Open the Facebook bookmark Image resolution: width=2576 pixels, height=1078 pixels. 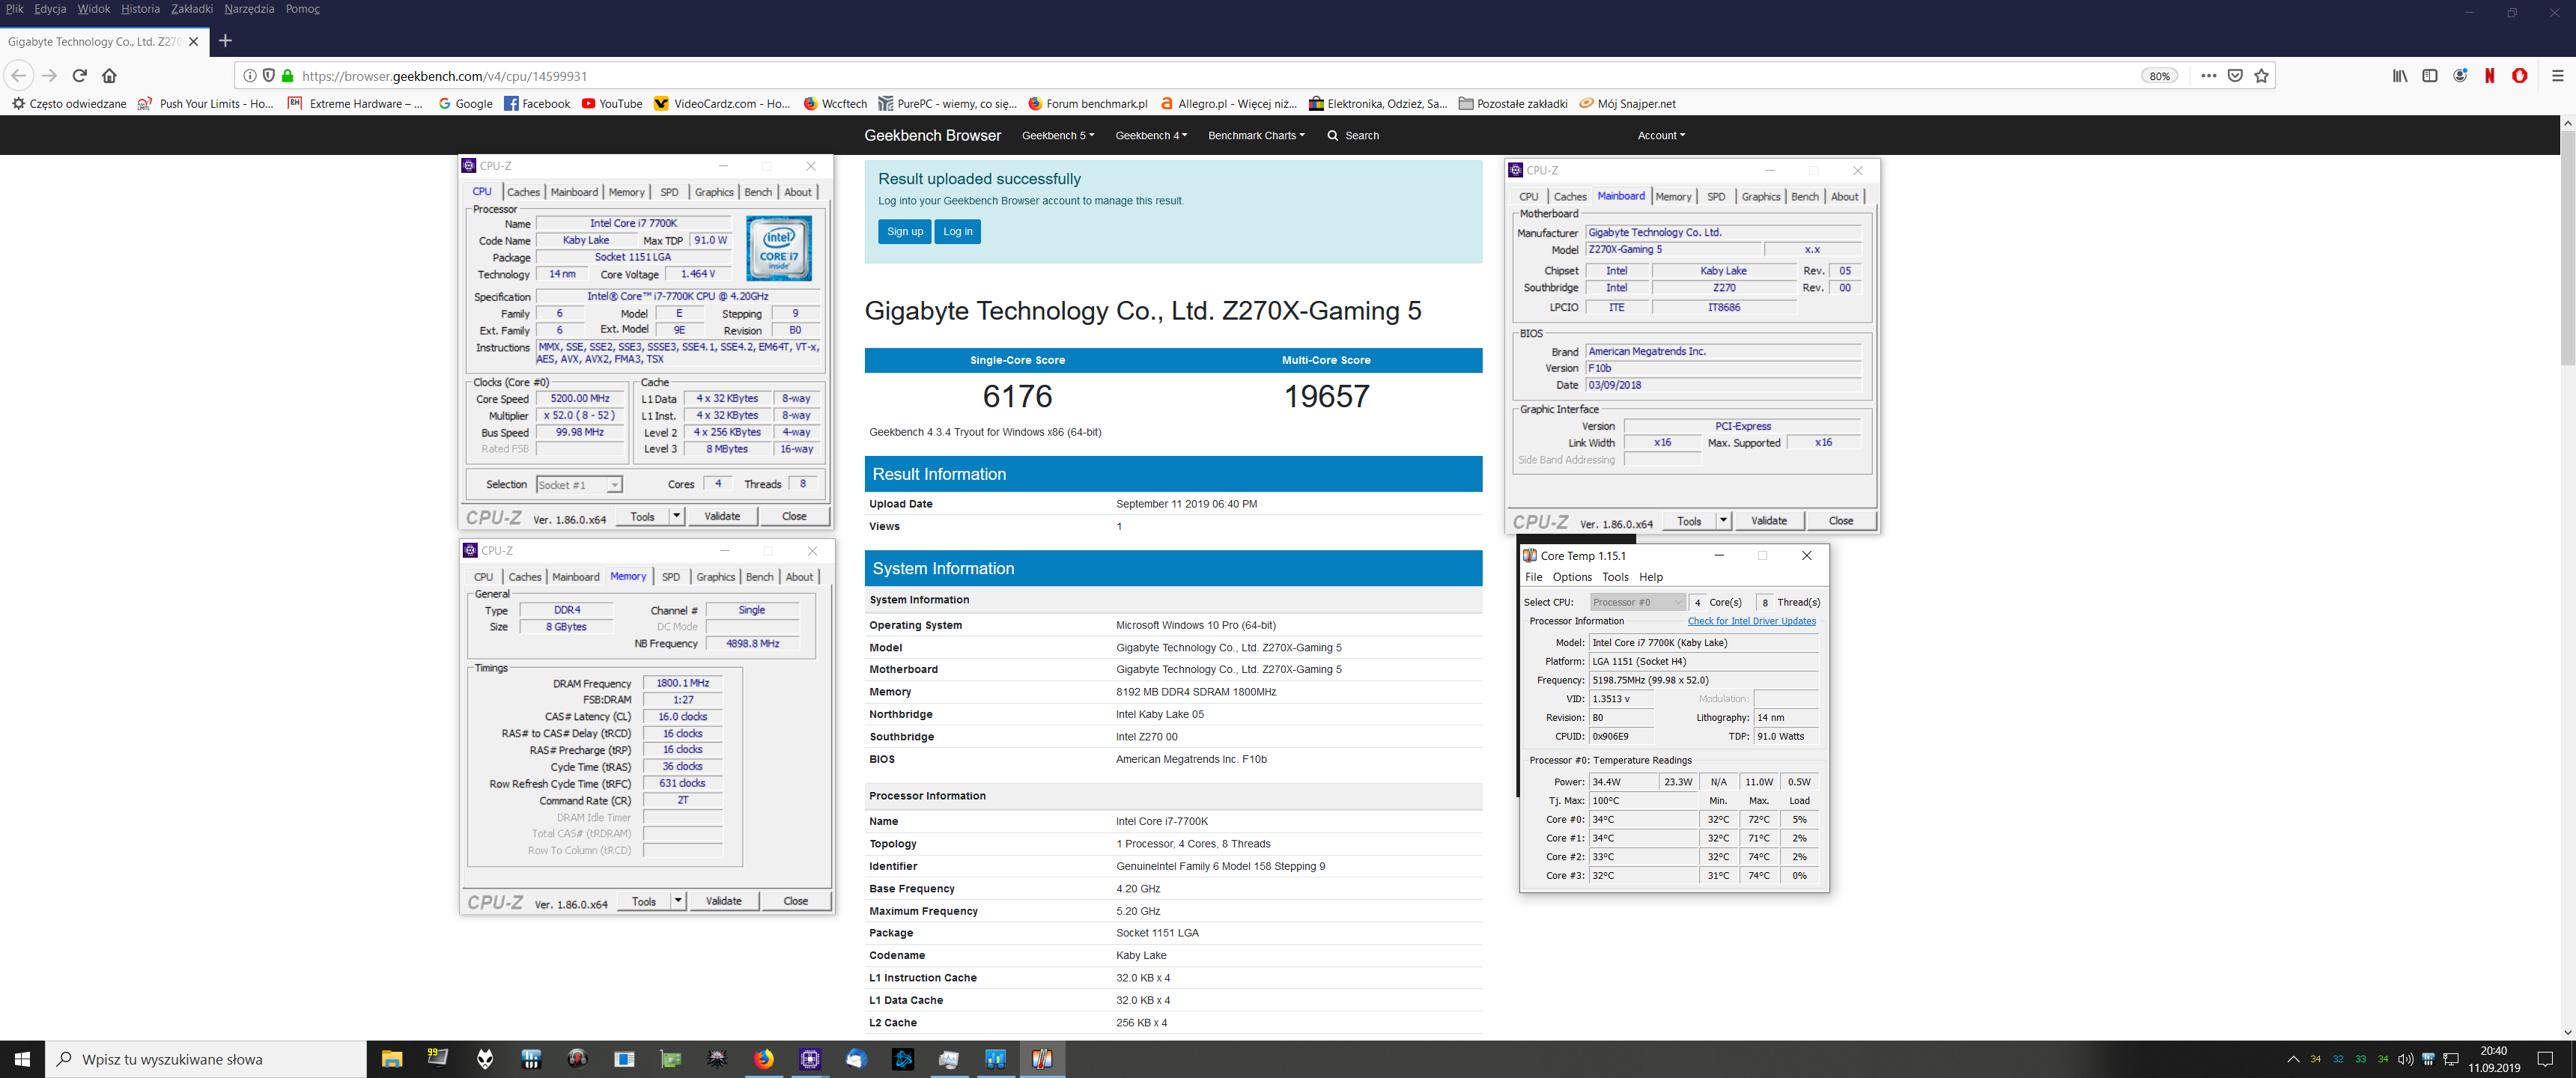(537, 103)
